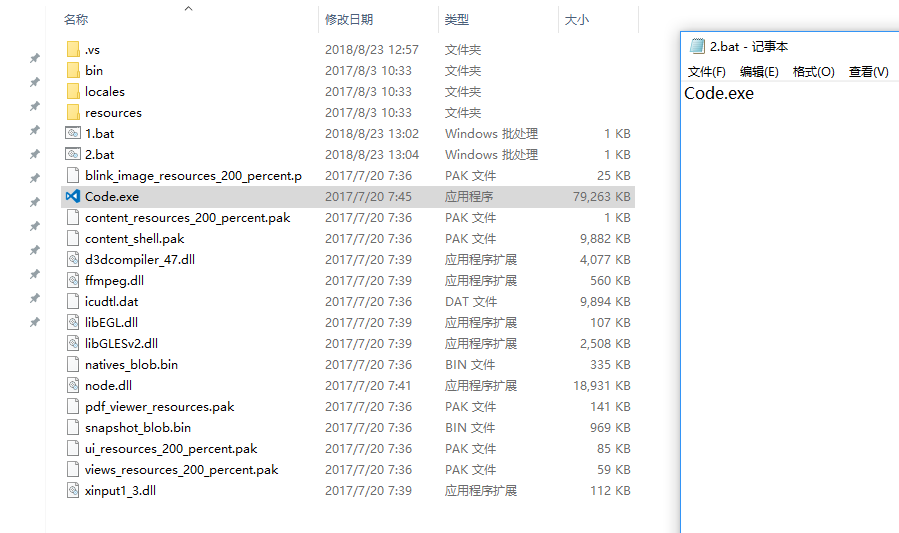
Task: Select the 2.bat batch file icon
Action: [x=72, y=155]
